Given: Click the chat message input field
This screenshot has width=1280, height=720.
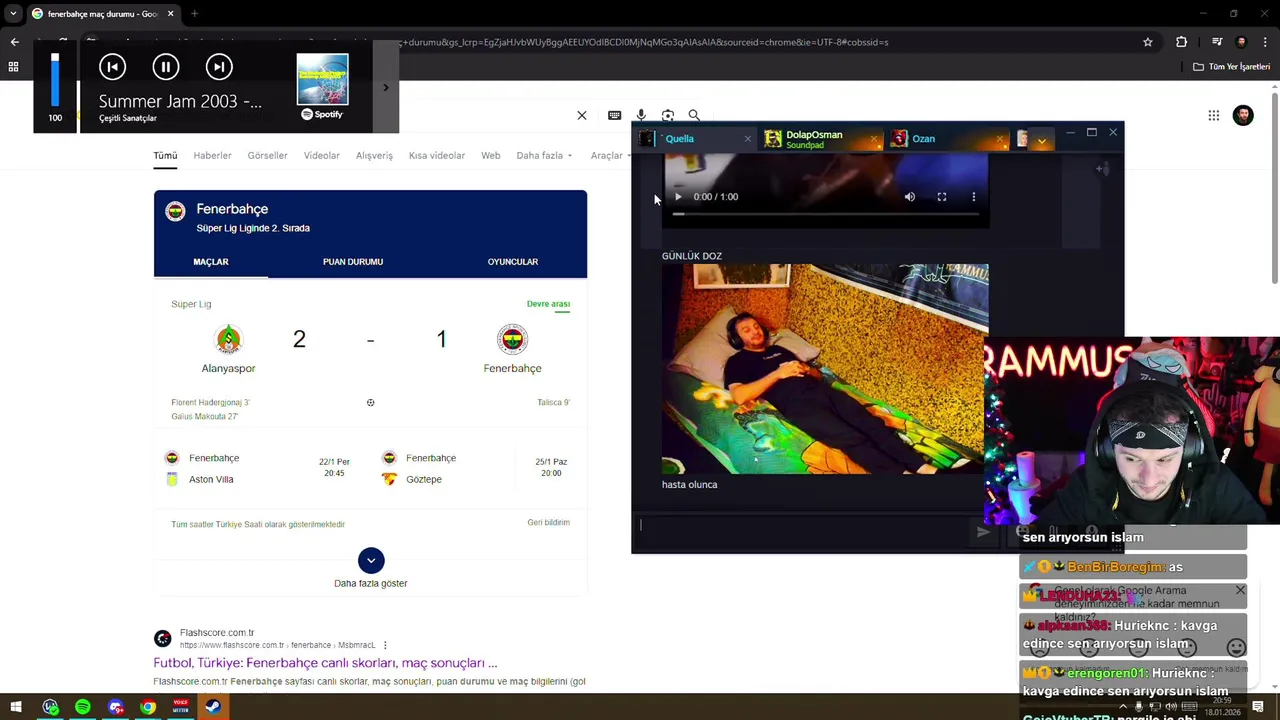Looking at the screenshot, I should tap(805, 531).
